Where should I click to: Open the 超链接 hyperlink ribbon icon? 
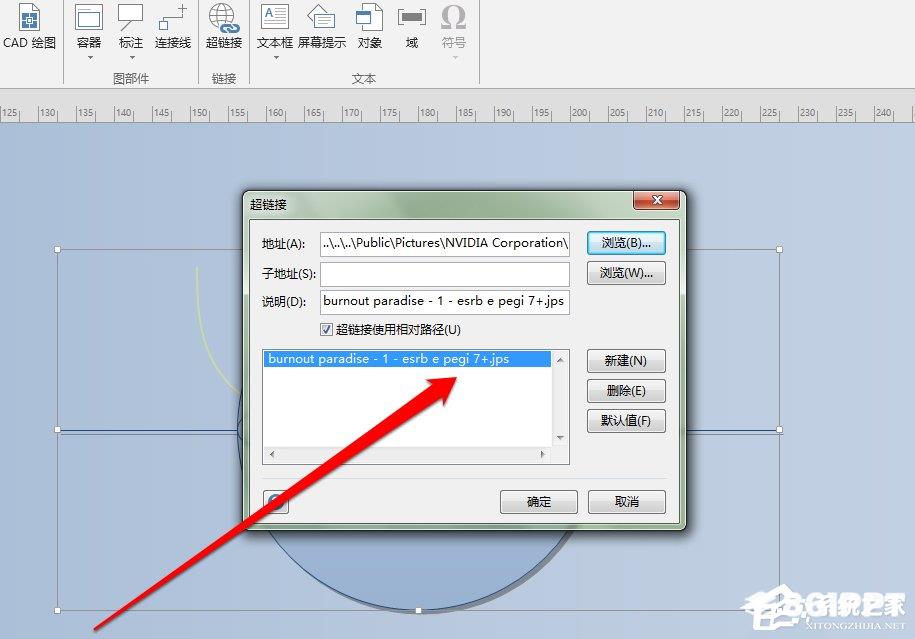(223, 27)
